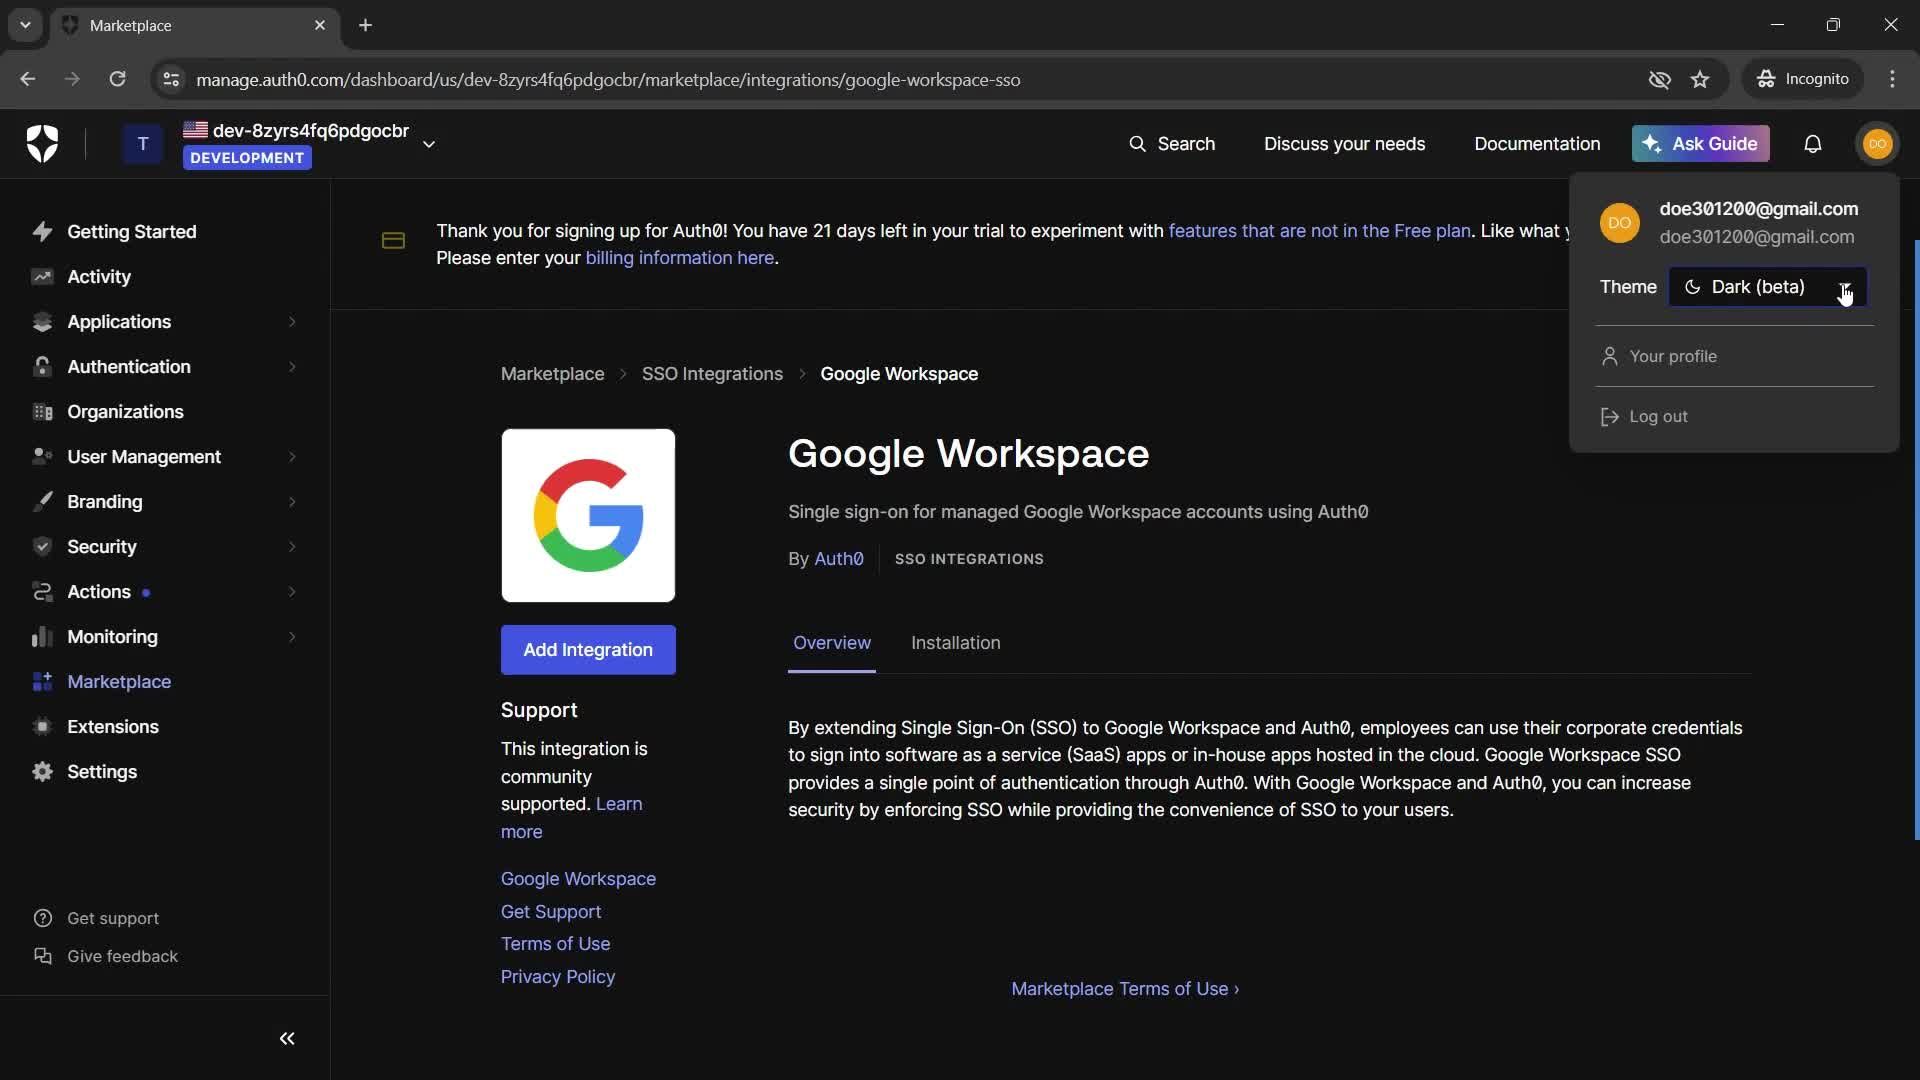This screenshot has width=1920, height=1080.
Task: Click the User Management people icon
Action: 42,457
